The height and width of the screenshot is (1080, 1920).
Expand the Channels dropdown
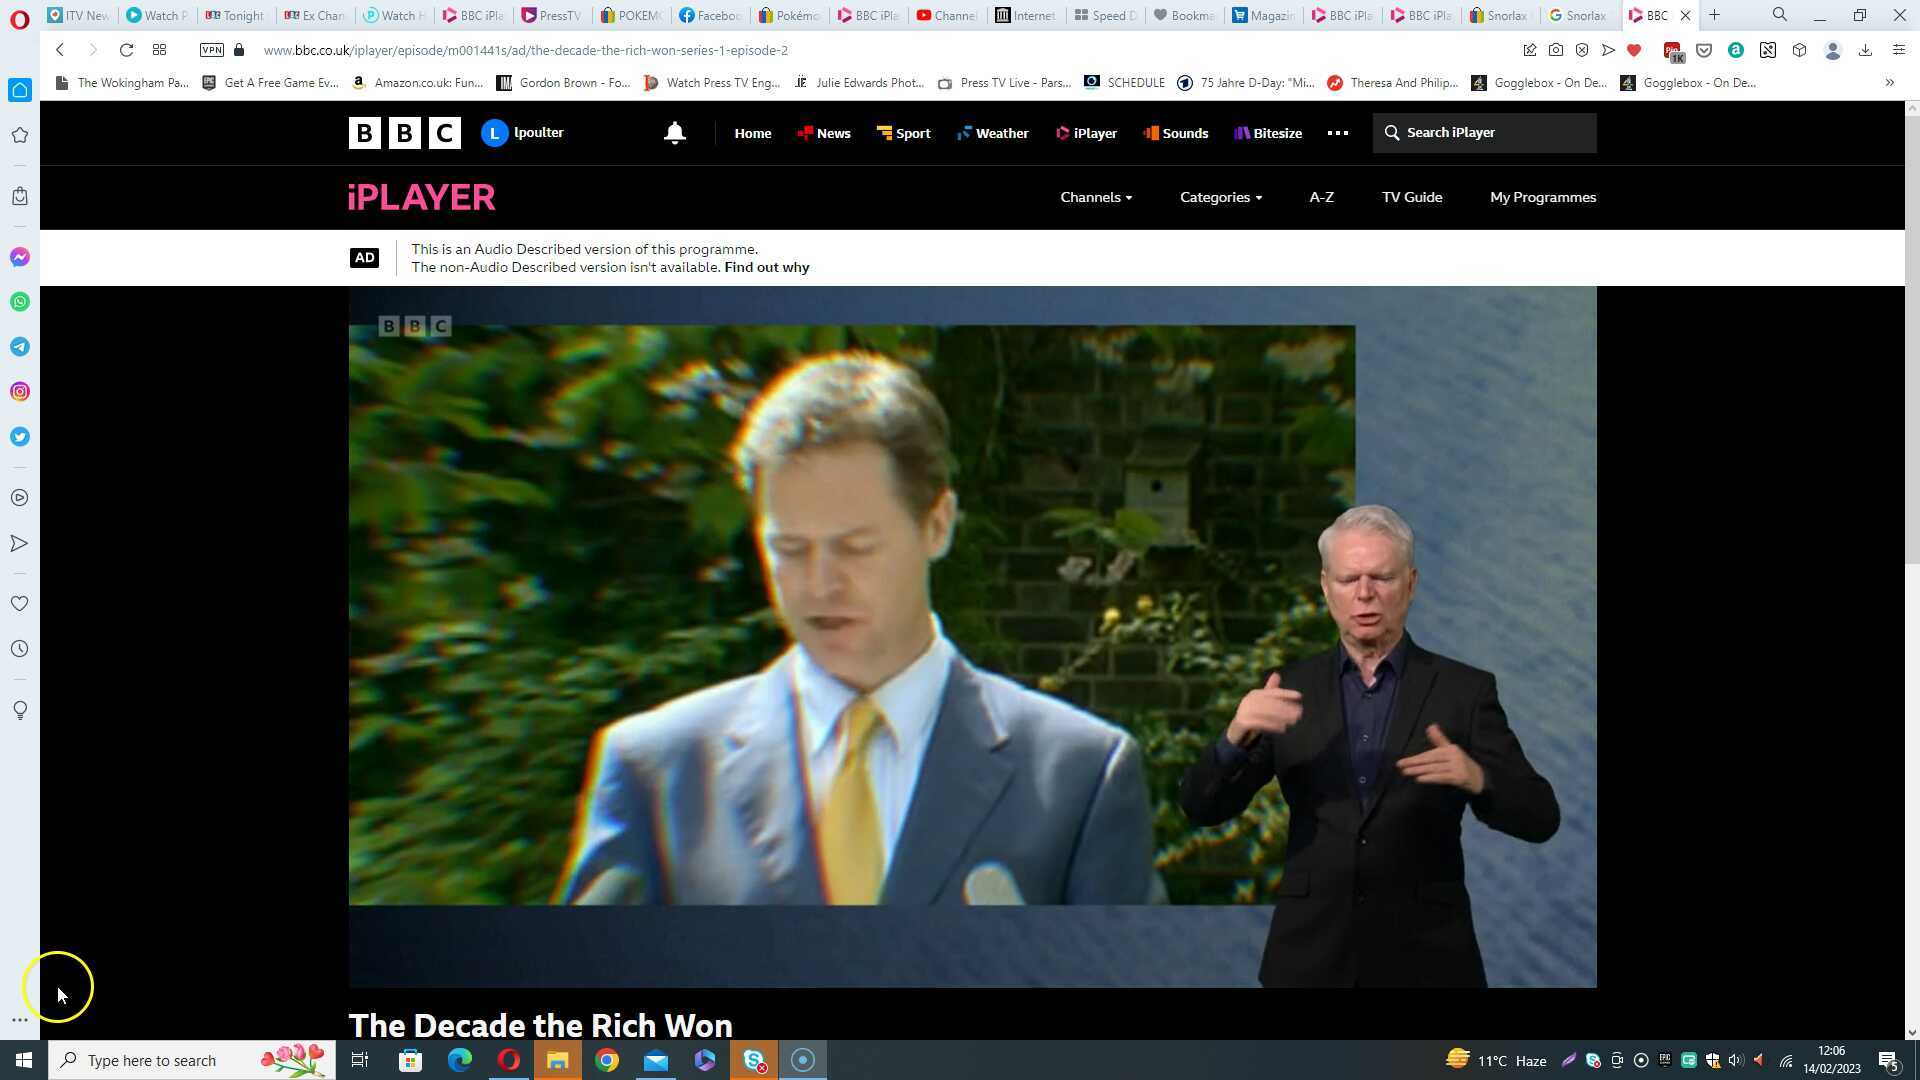point(1096,197)
